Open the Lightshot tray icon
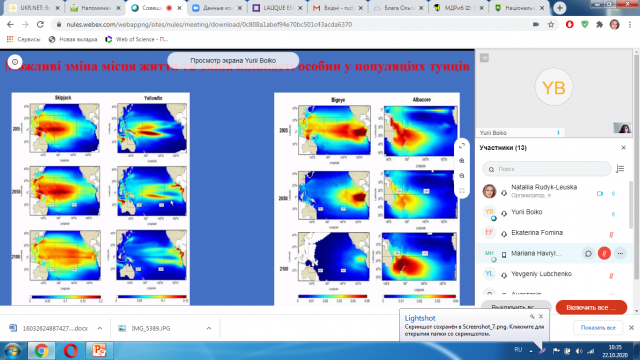This screenshot has width=640, height=360. (x=542, y=350)
